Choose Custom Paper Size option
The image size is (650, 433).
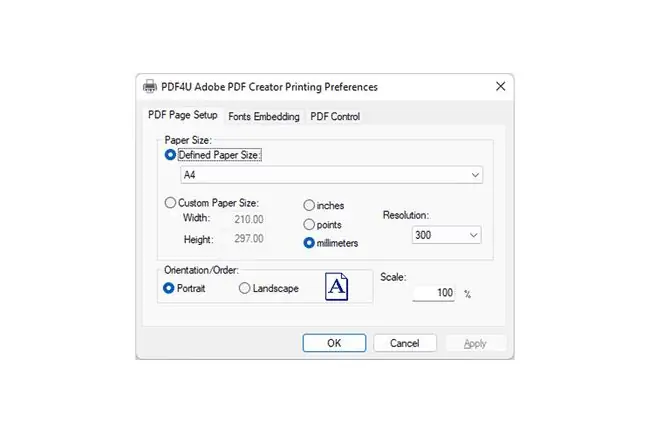pos(170,203)
